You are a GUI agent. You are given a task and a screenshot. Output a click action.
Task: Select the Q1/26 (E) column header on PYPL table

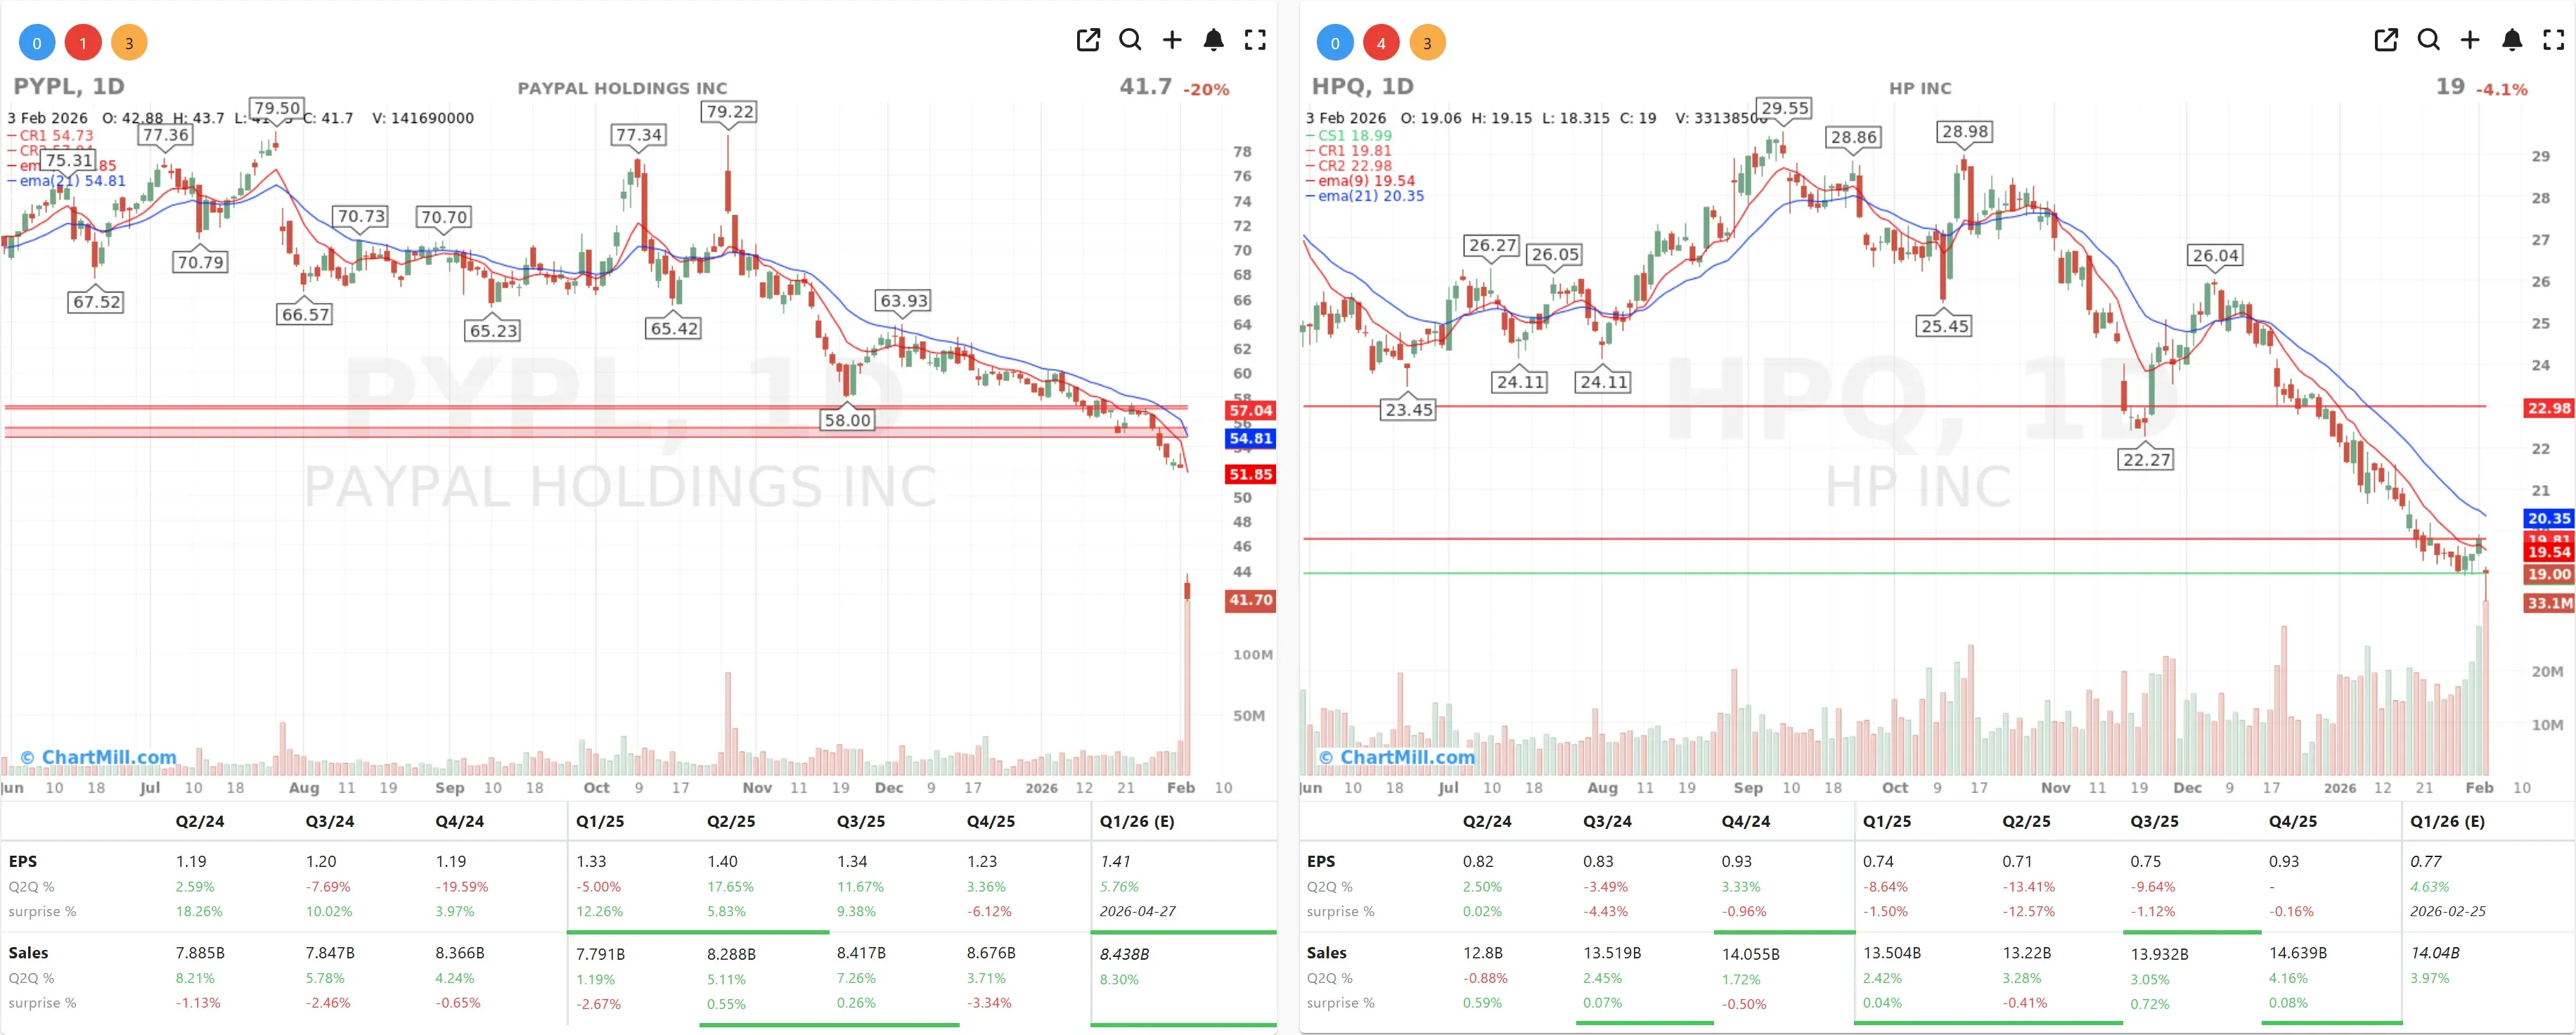(1138, 821)
